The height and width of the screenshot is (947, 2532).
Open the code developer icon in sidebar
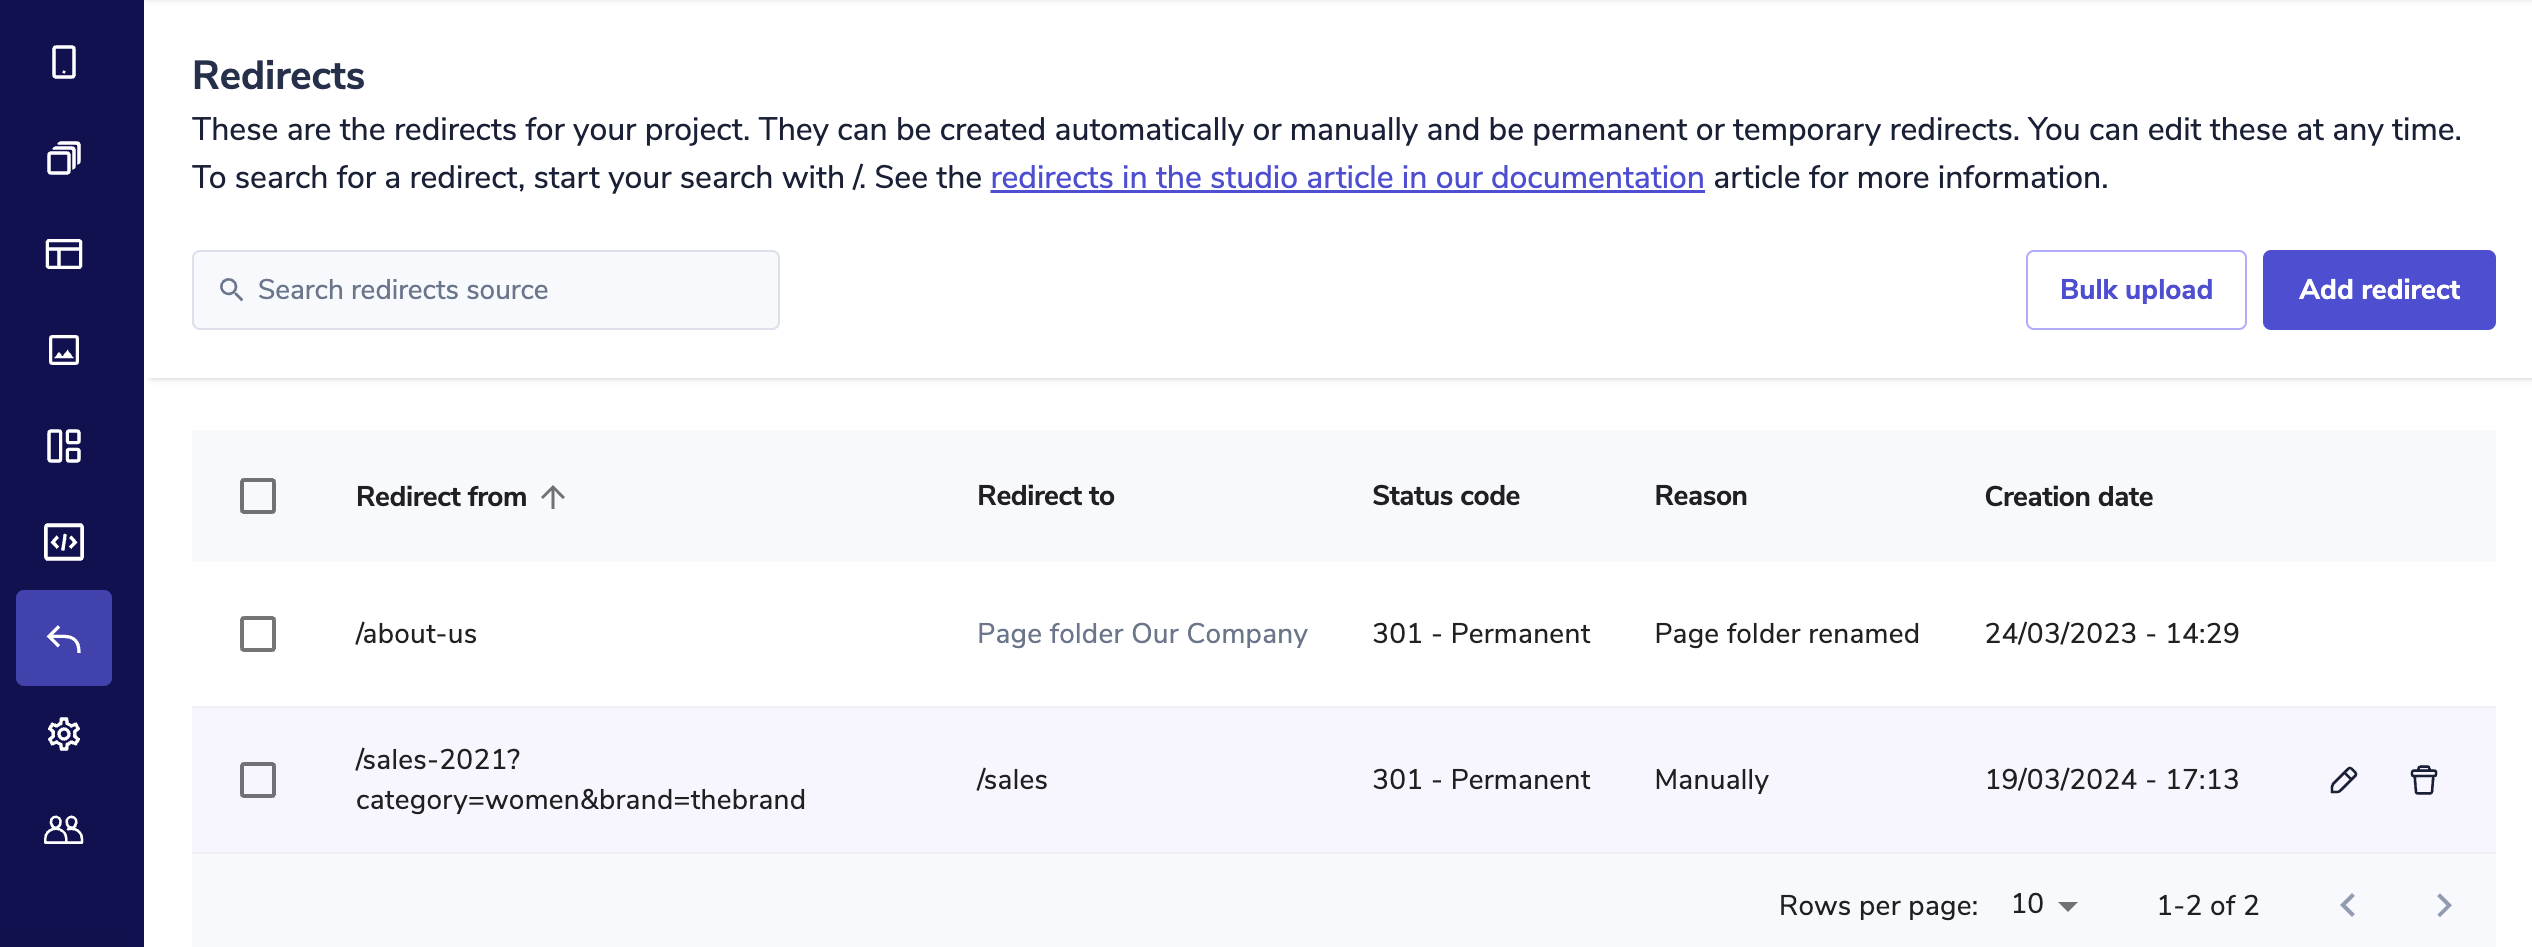click(x=64, y=542)
